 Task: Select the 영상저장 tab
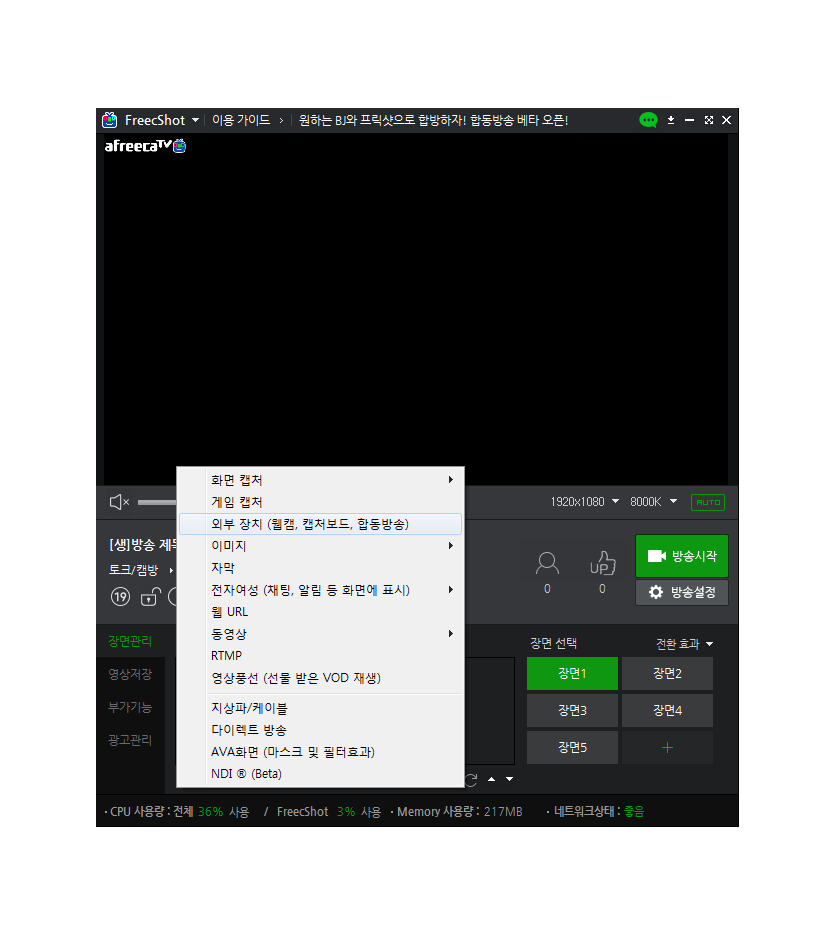tap(130, 674)
